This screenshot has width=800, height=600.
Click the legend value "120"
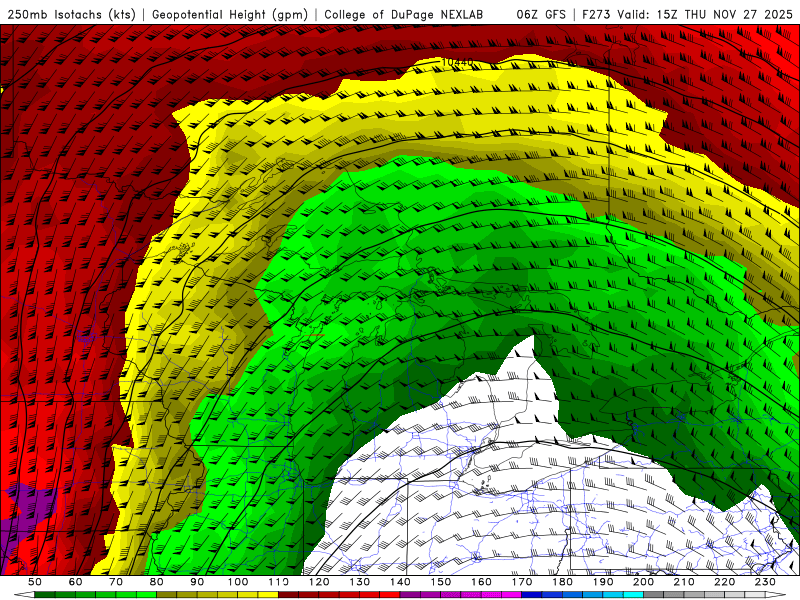point(319,582)
